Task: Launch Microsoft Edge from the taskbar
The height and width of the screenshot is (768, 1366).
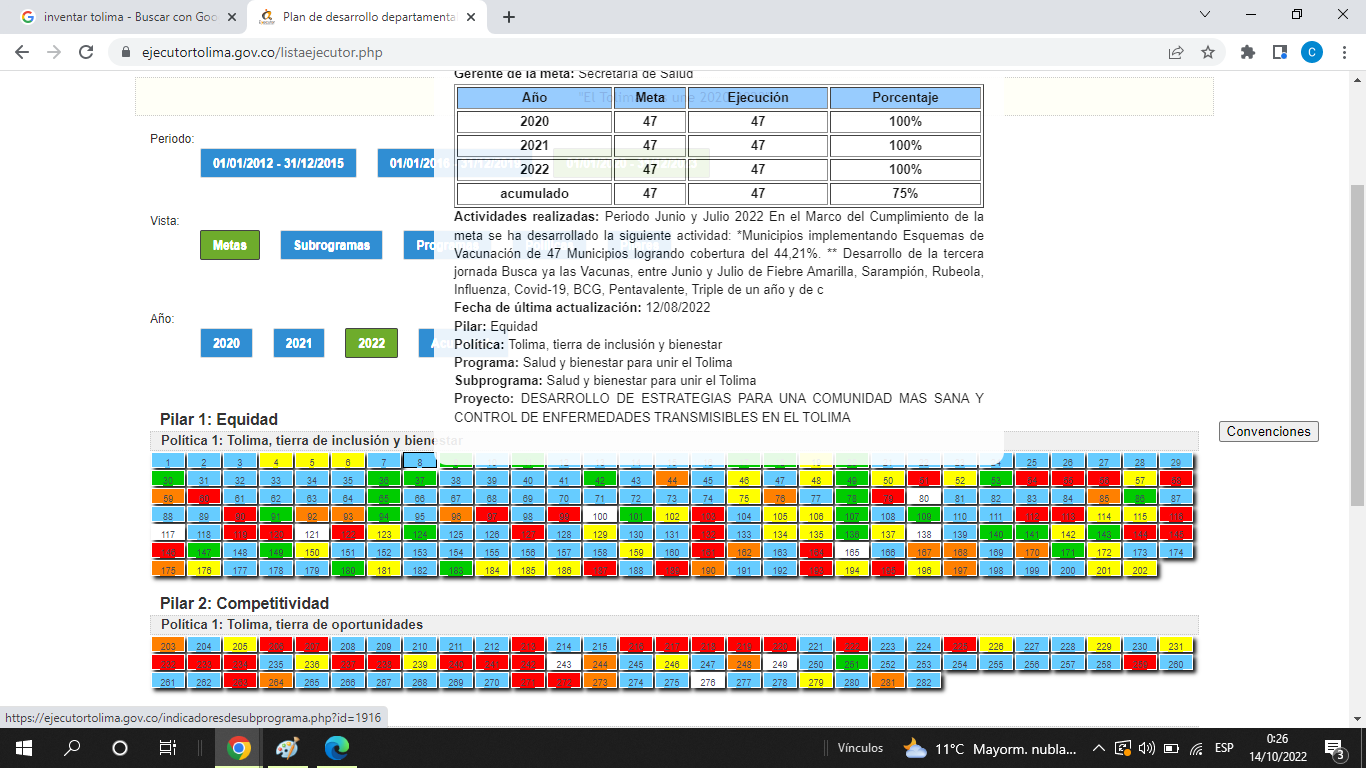Action: coord(336,748)
